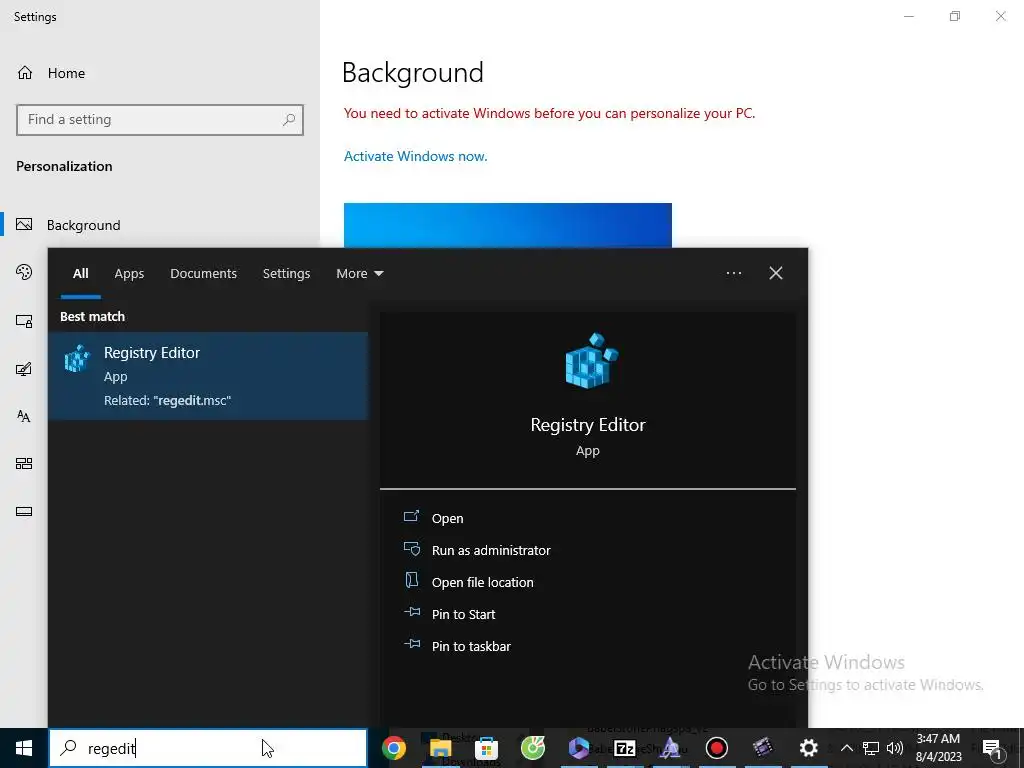Open Microsoft Store from the taskbar
The width and height of the screenshot is (1024, 768).
(486, 748)
